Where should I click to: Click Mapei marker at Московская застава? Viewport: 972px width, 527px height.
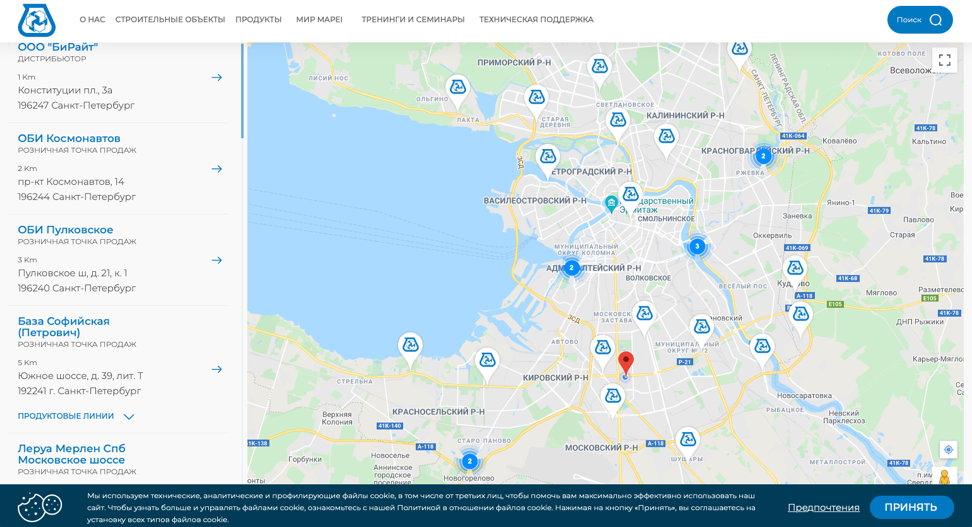(644, 316)
